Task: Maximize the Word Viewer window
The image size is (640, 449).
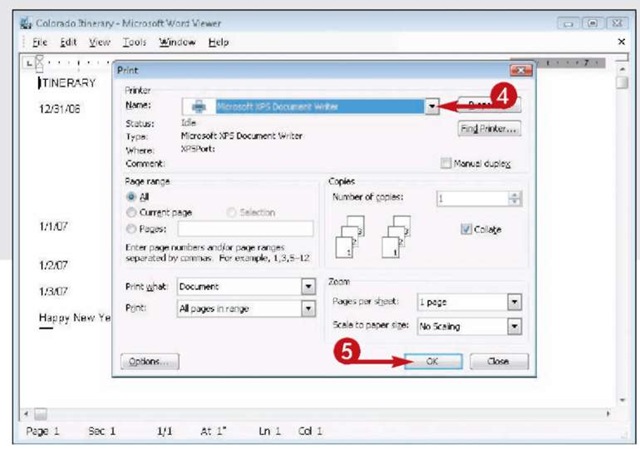Action: [x=592, y=23]
